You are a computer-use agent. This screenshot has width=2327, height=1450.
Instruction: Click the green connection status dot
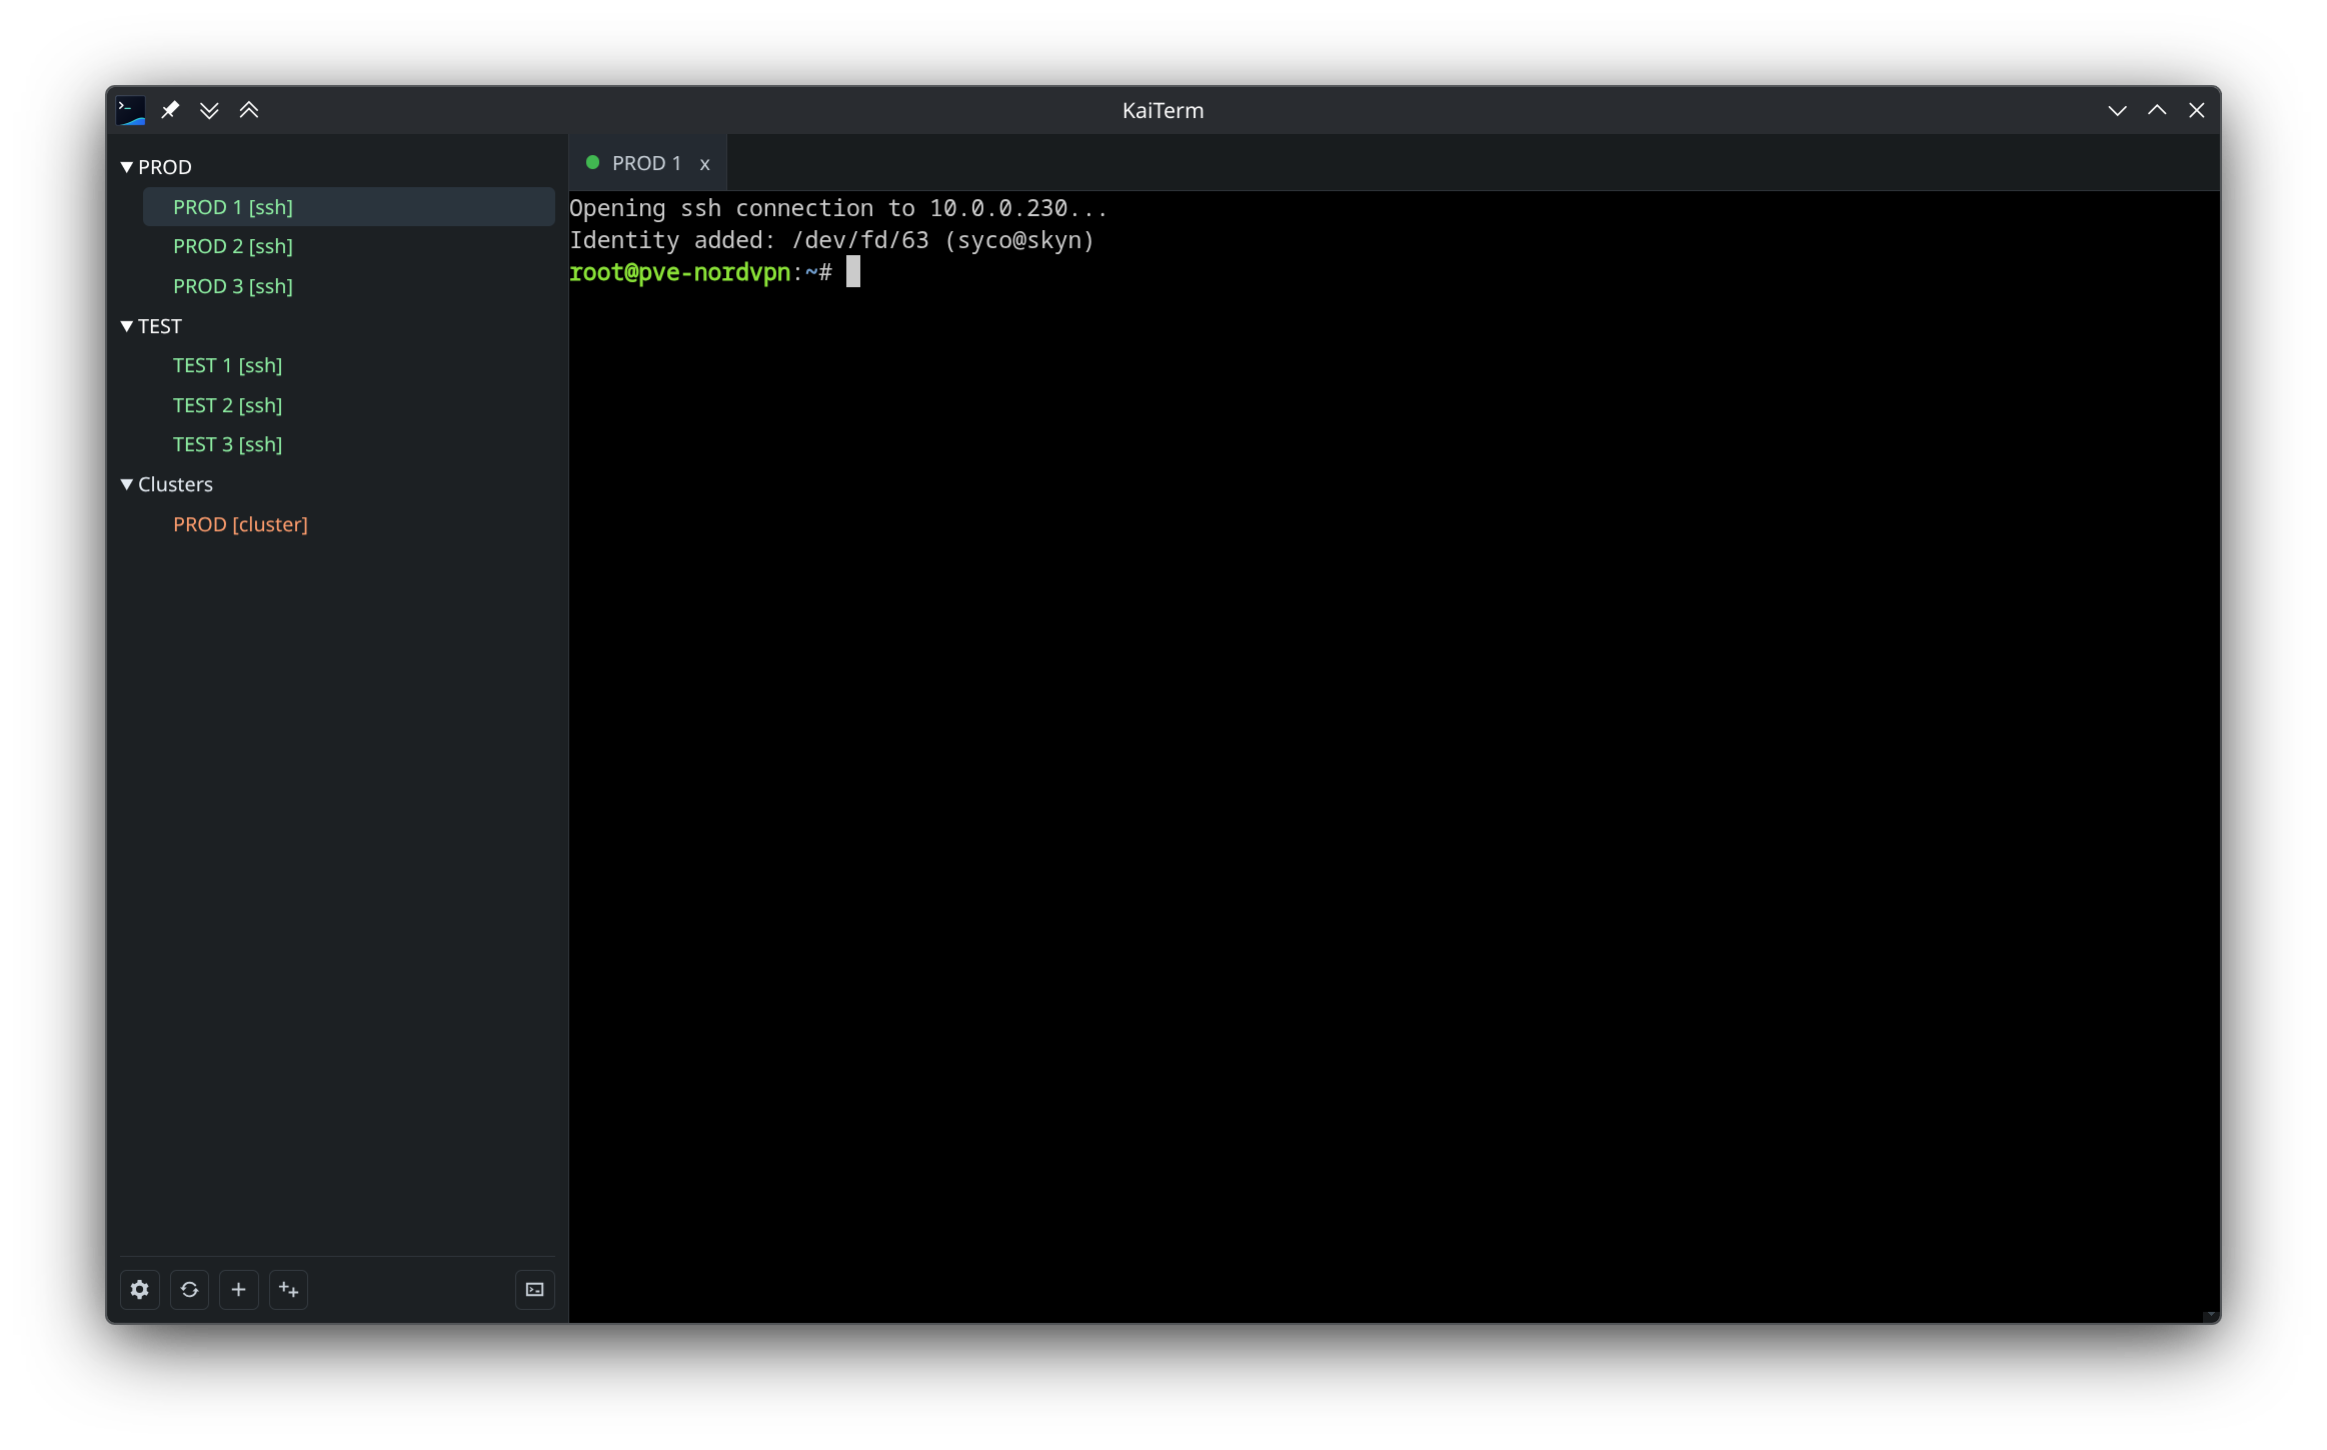click(593, 162)
